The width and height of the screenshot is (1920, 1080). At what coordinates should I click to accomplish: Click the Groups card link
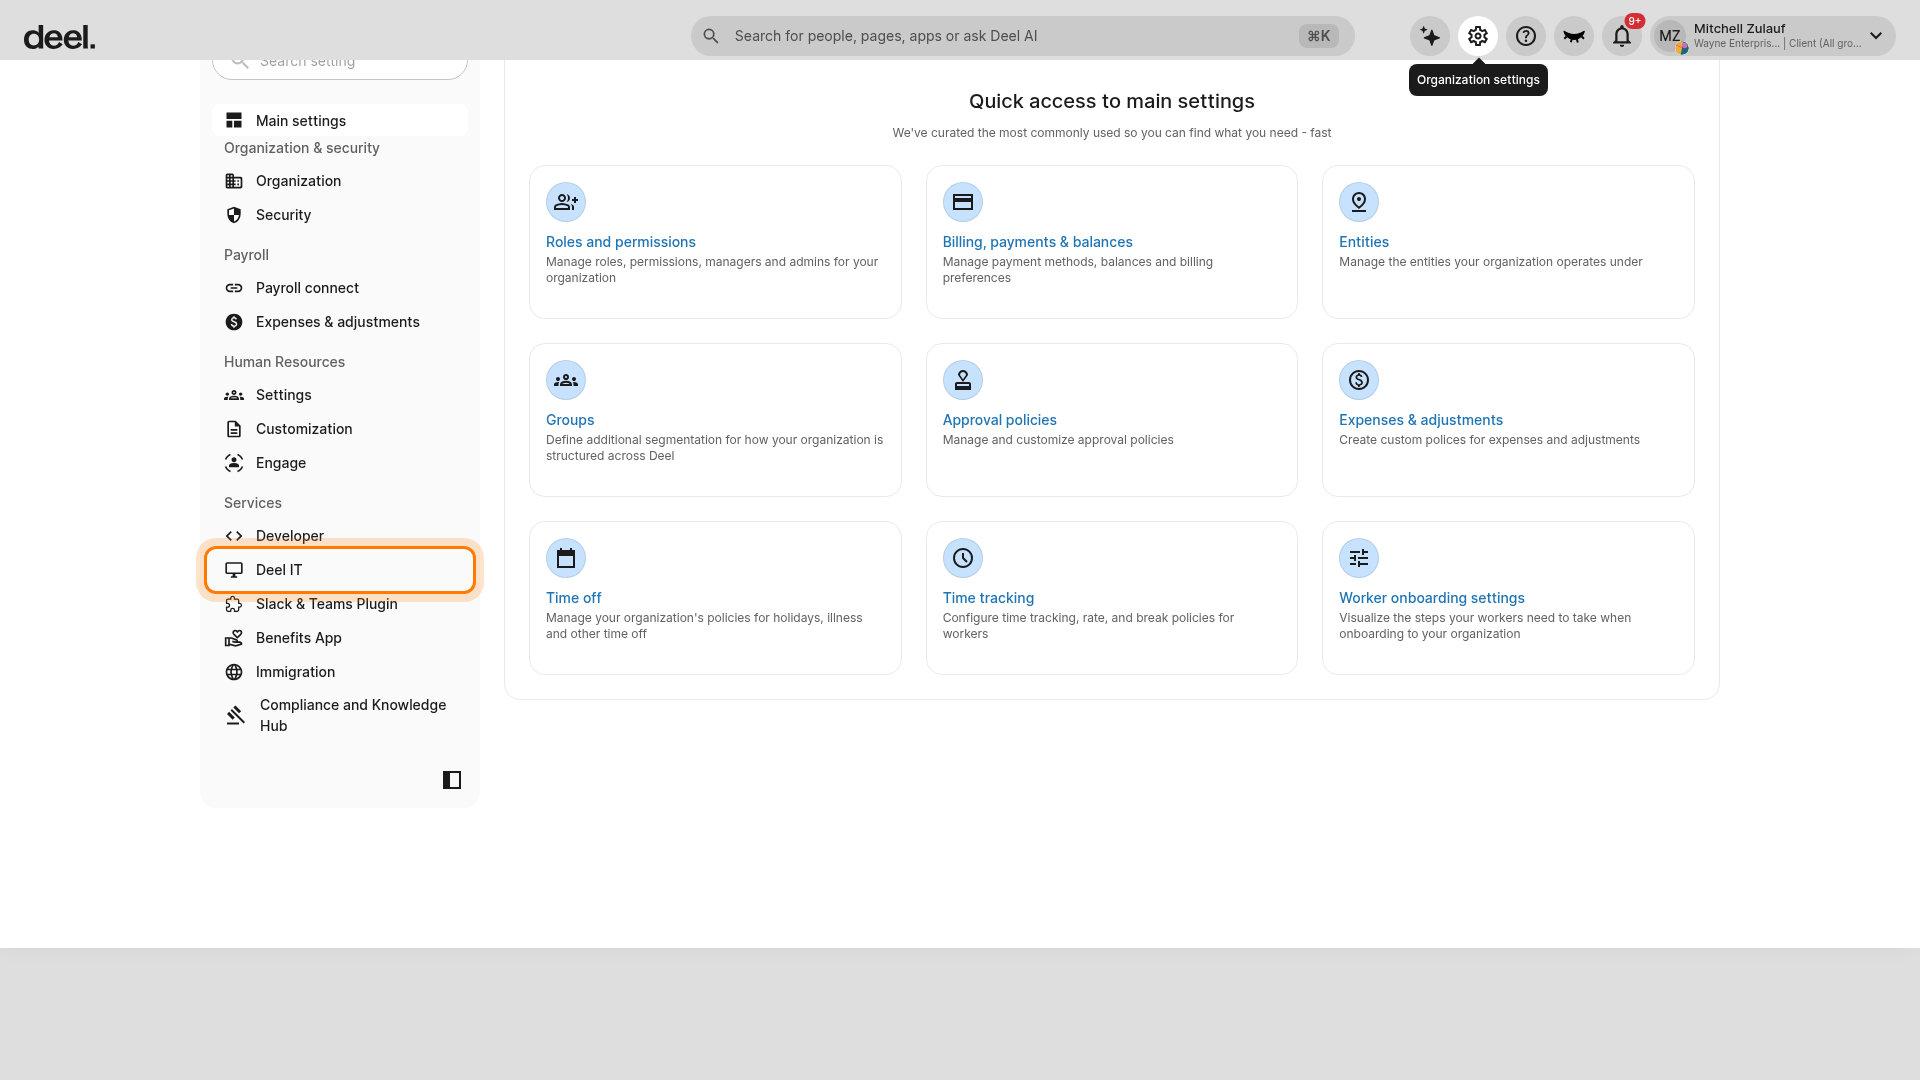(570, 420)
